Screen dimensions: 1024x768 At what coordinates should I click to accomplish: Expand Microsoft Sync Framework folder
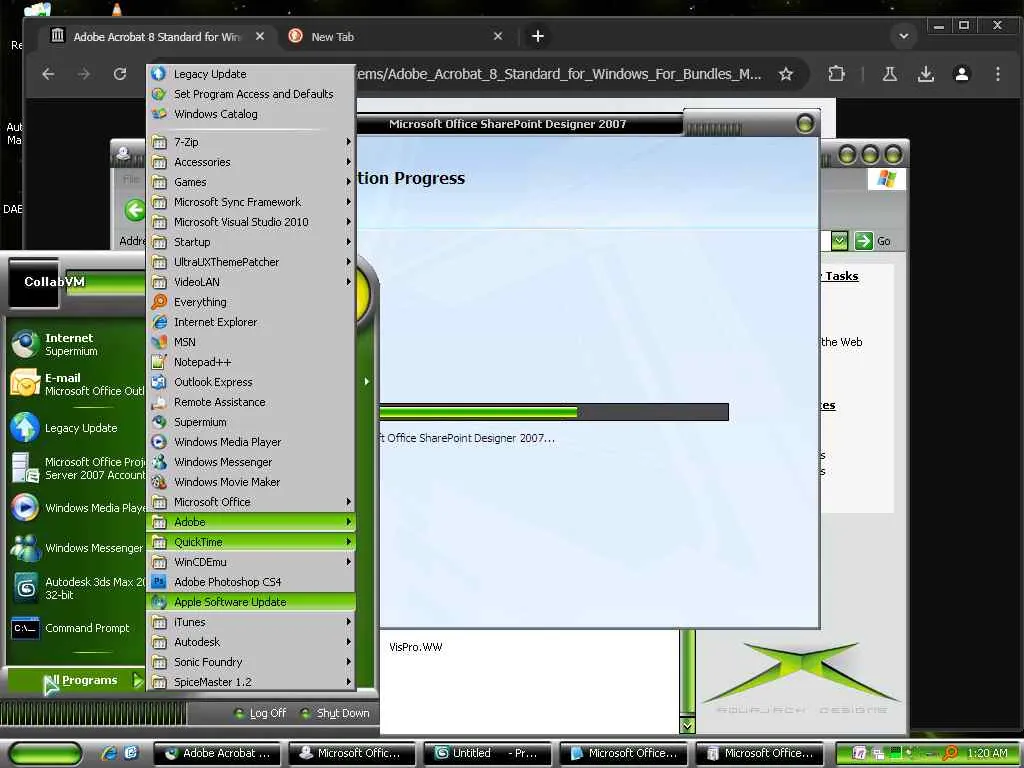coord(251,202)
